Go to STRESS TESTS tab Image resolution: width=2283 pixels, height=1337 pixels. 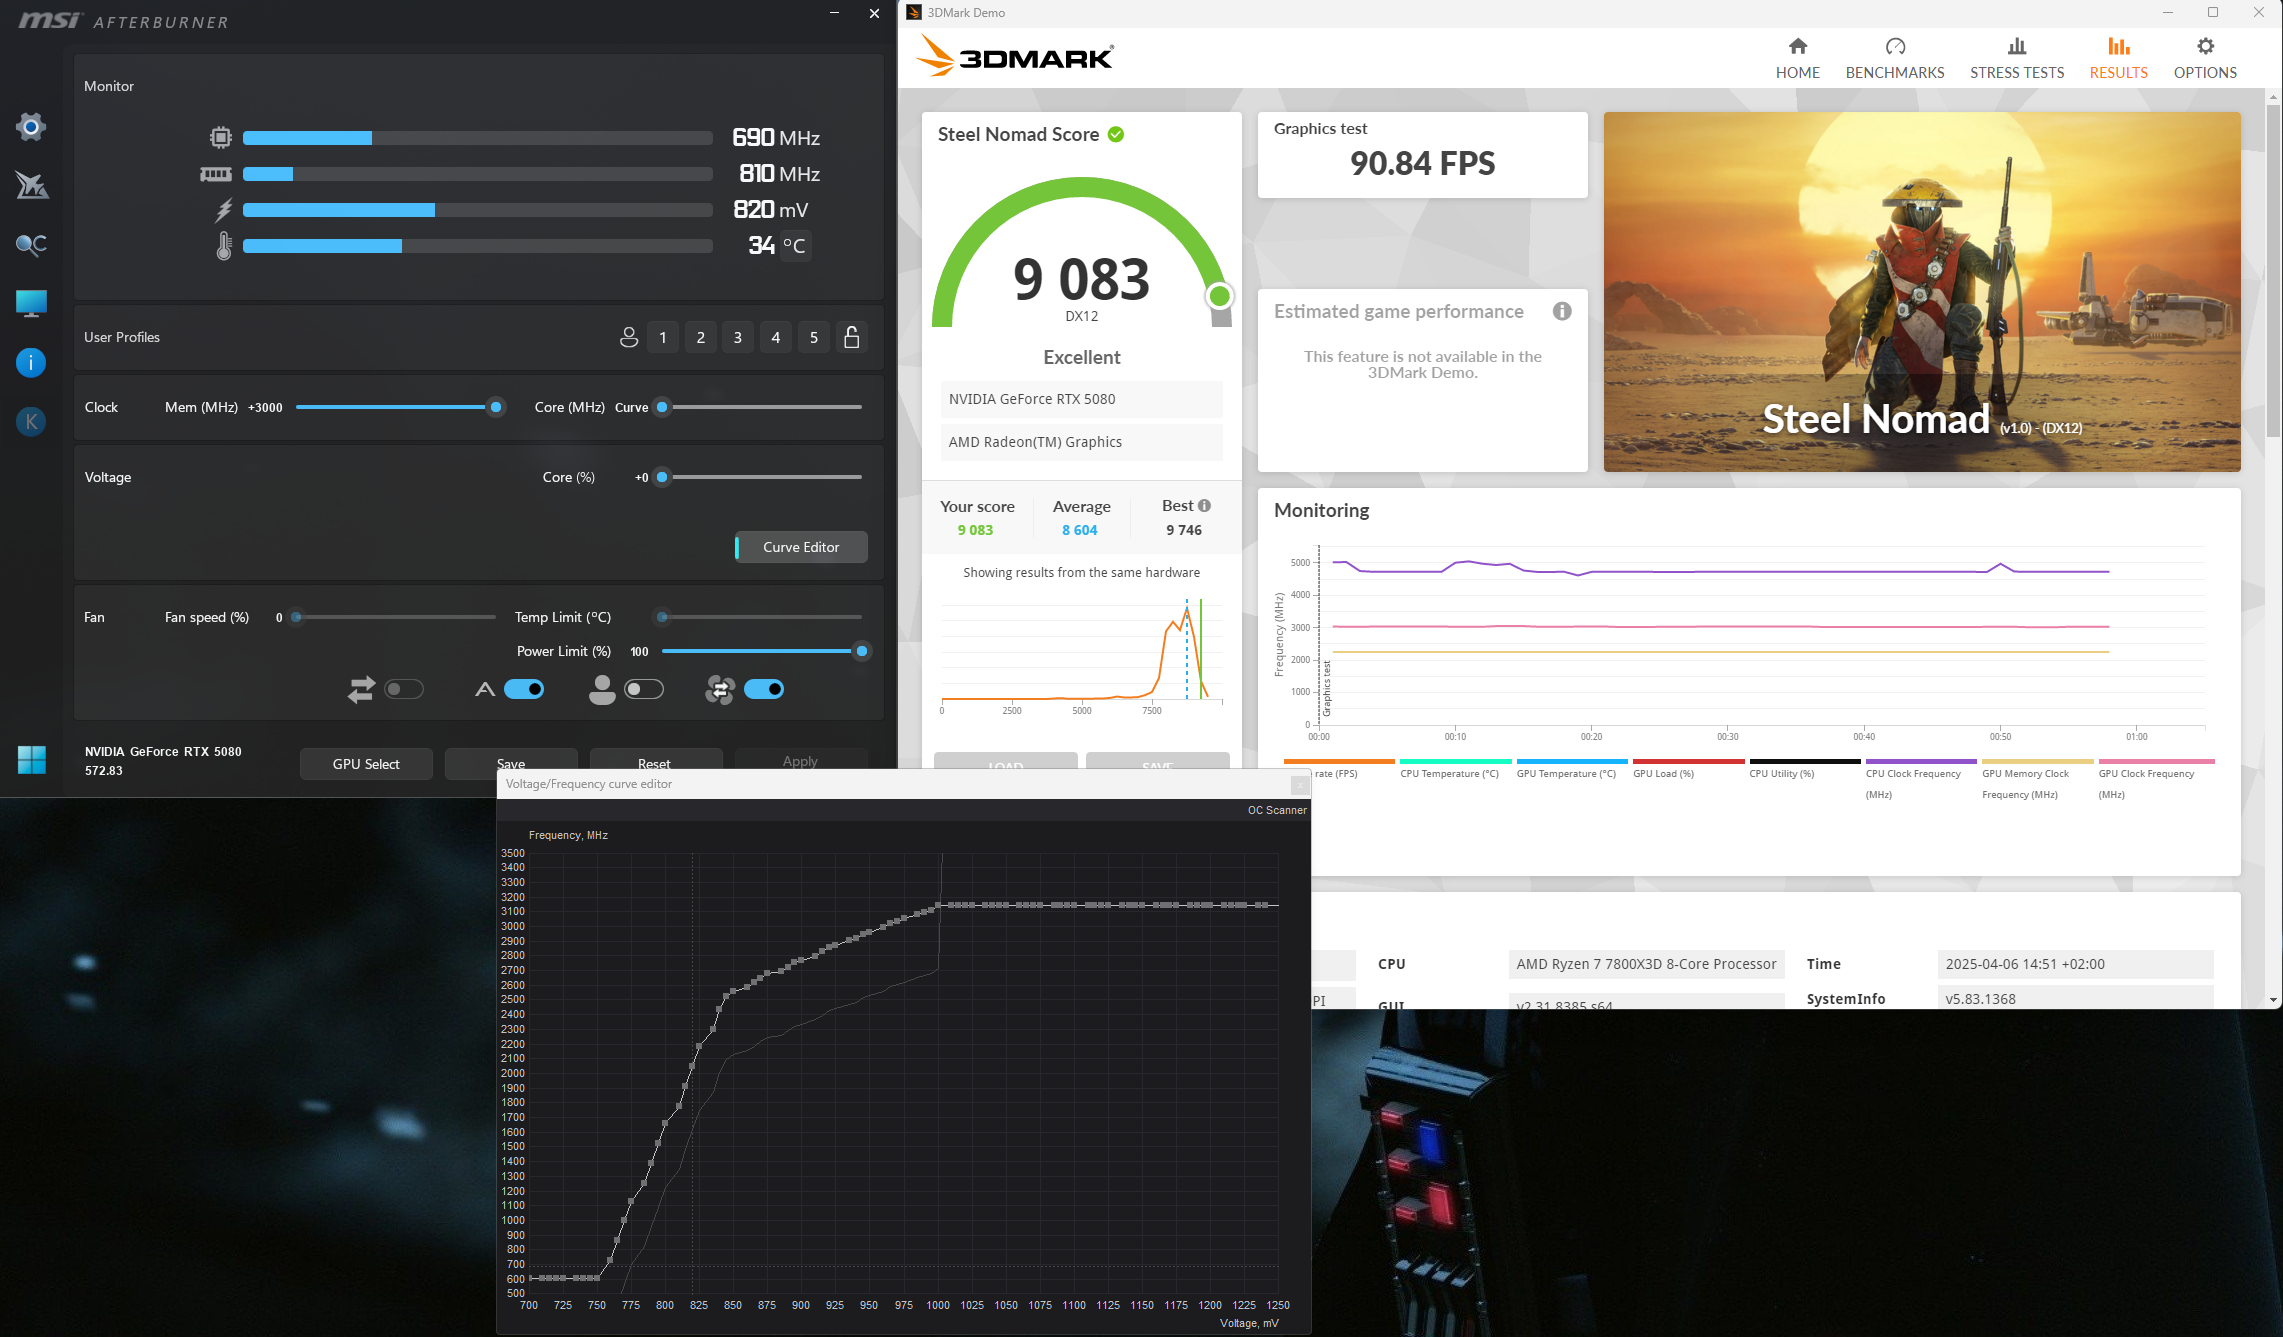[2016, 58]
